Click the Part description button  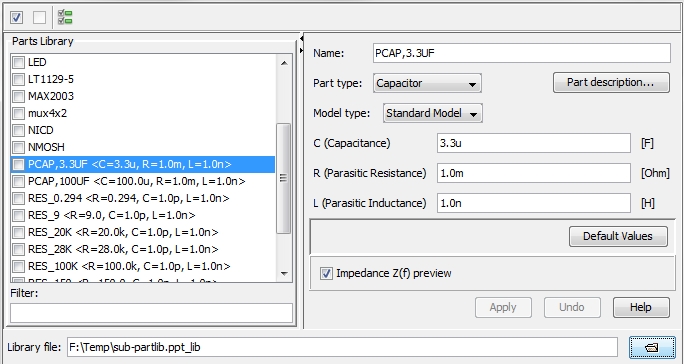[x=611, y=82]
